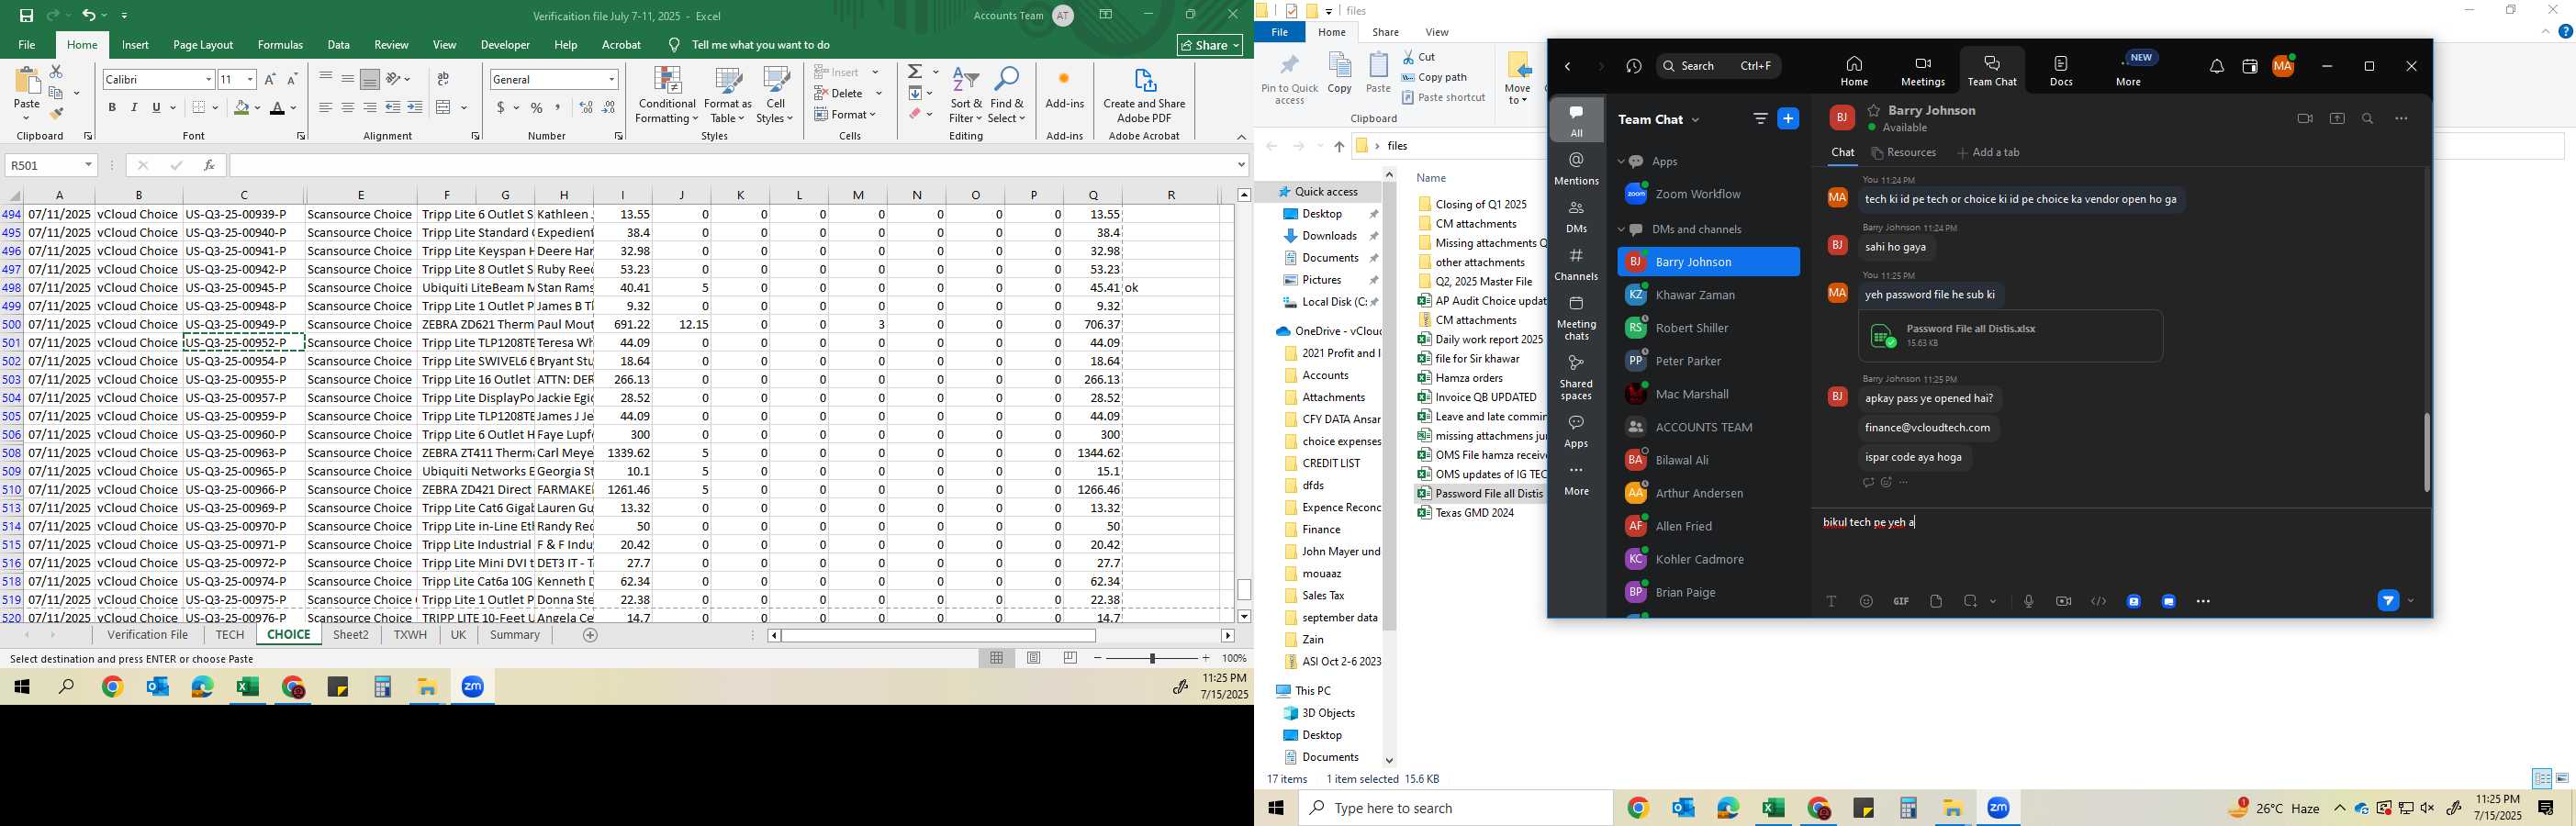Expand the Team Chat header dropdown
The height and width of the screenshot is (826, 2576).
click(1695, 120)
